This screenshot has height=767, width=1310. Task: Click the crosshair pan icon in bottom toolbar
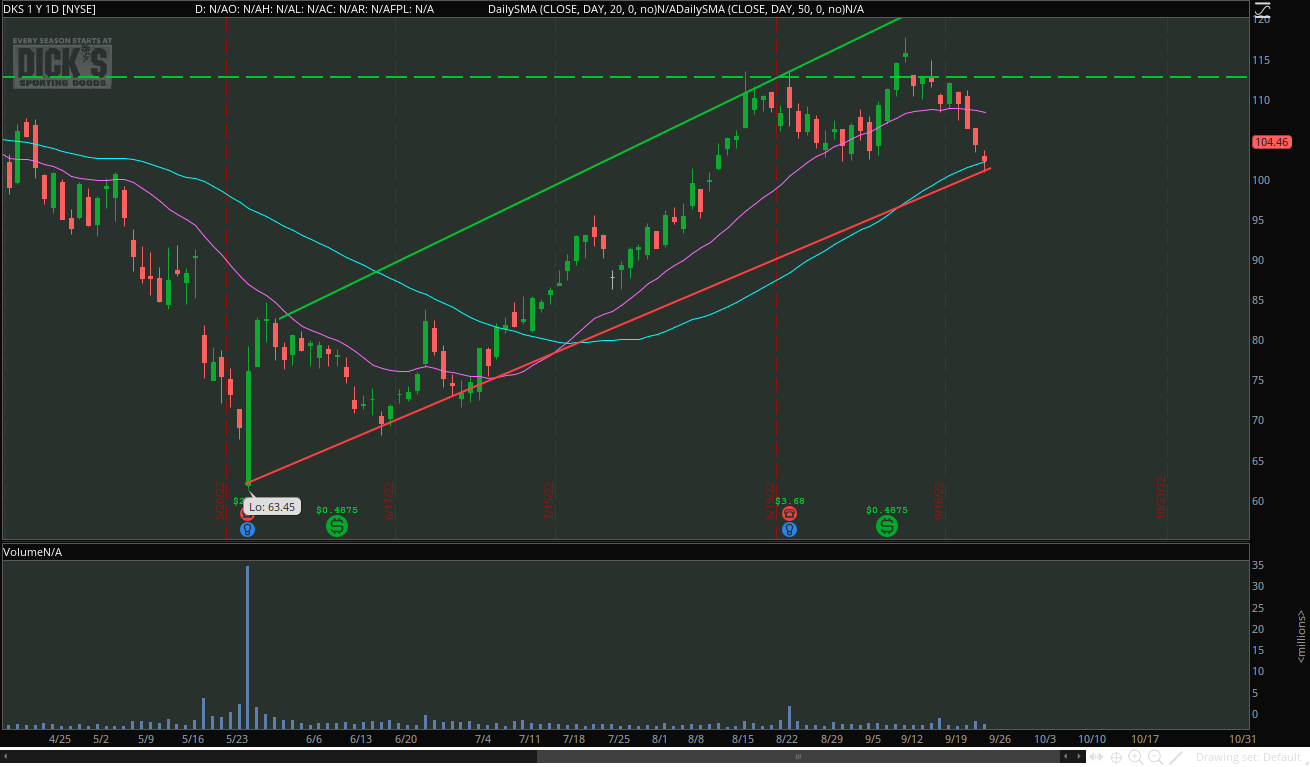coord(1117,758)
